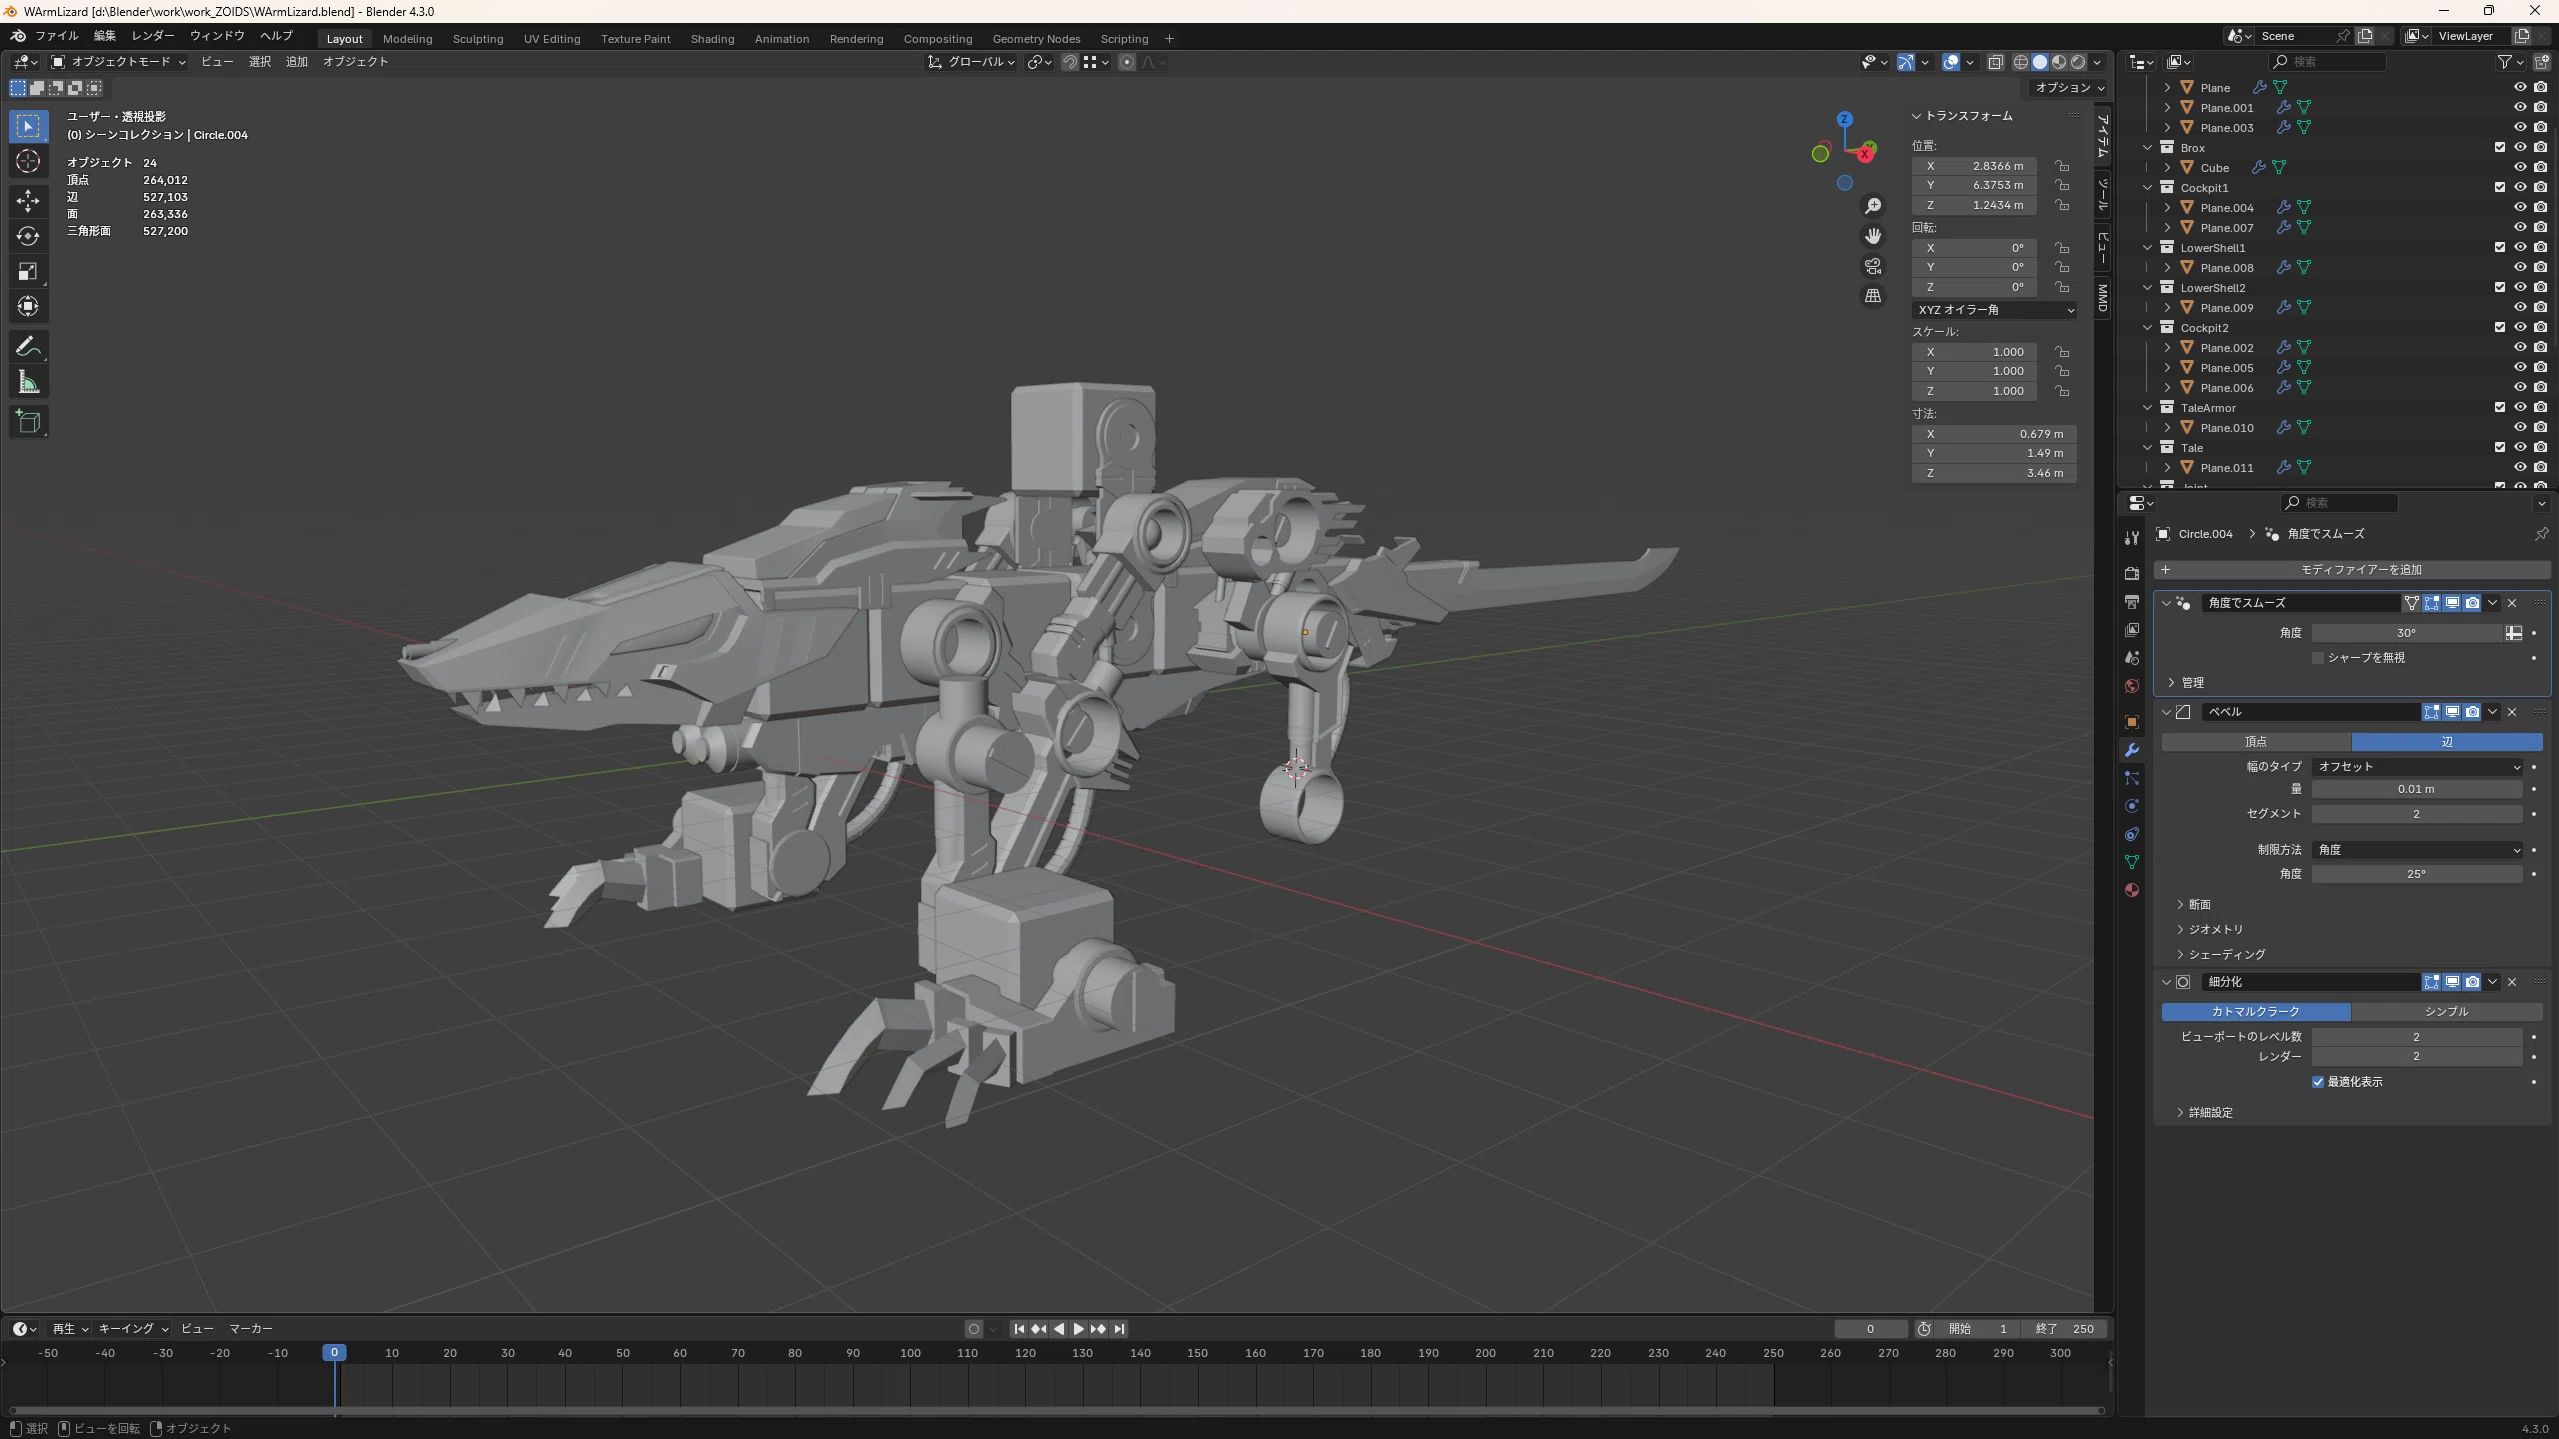The width and height of the screenshot is (2559, 1439).
Task: Enable the シャープを無視 checkbox
Action: (x=2318, y=658)
